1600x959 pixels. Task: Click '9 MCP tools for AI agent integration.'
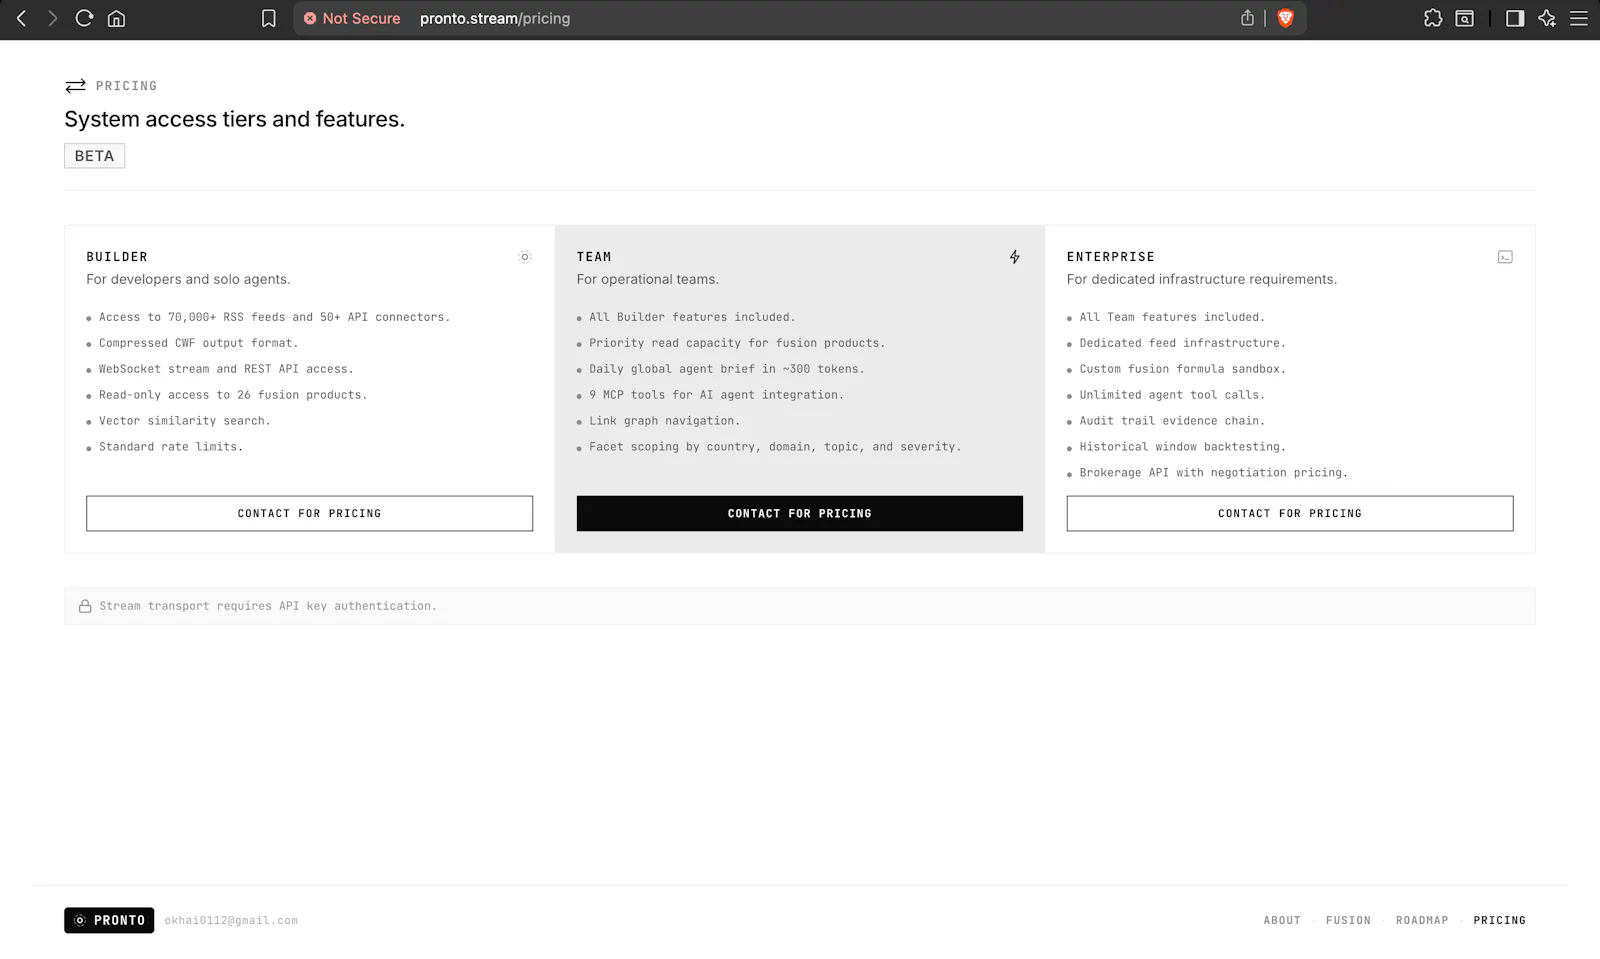[x=716, y=395]
